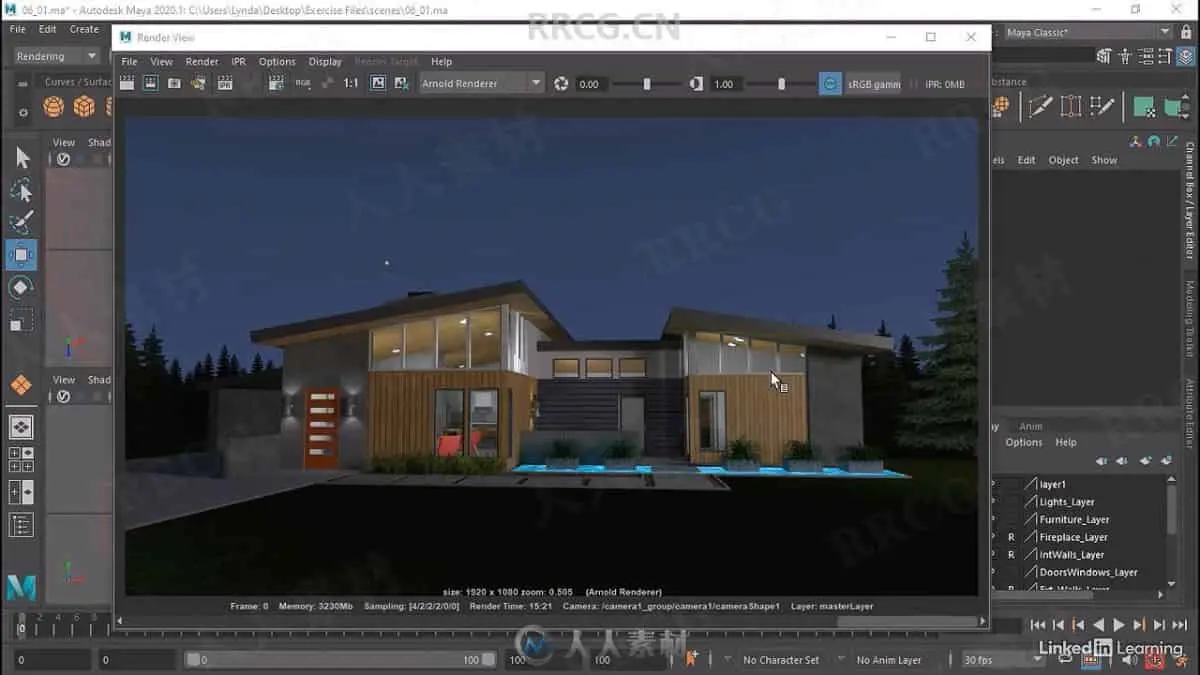Adjust the gamma slider in Render View
Screen dimensions: 1200x675
click(x=781, y=84)
